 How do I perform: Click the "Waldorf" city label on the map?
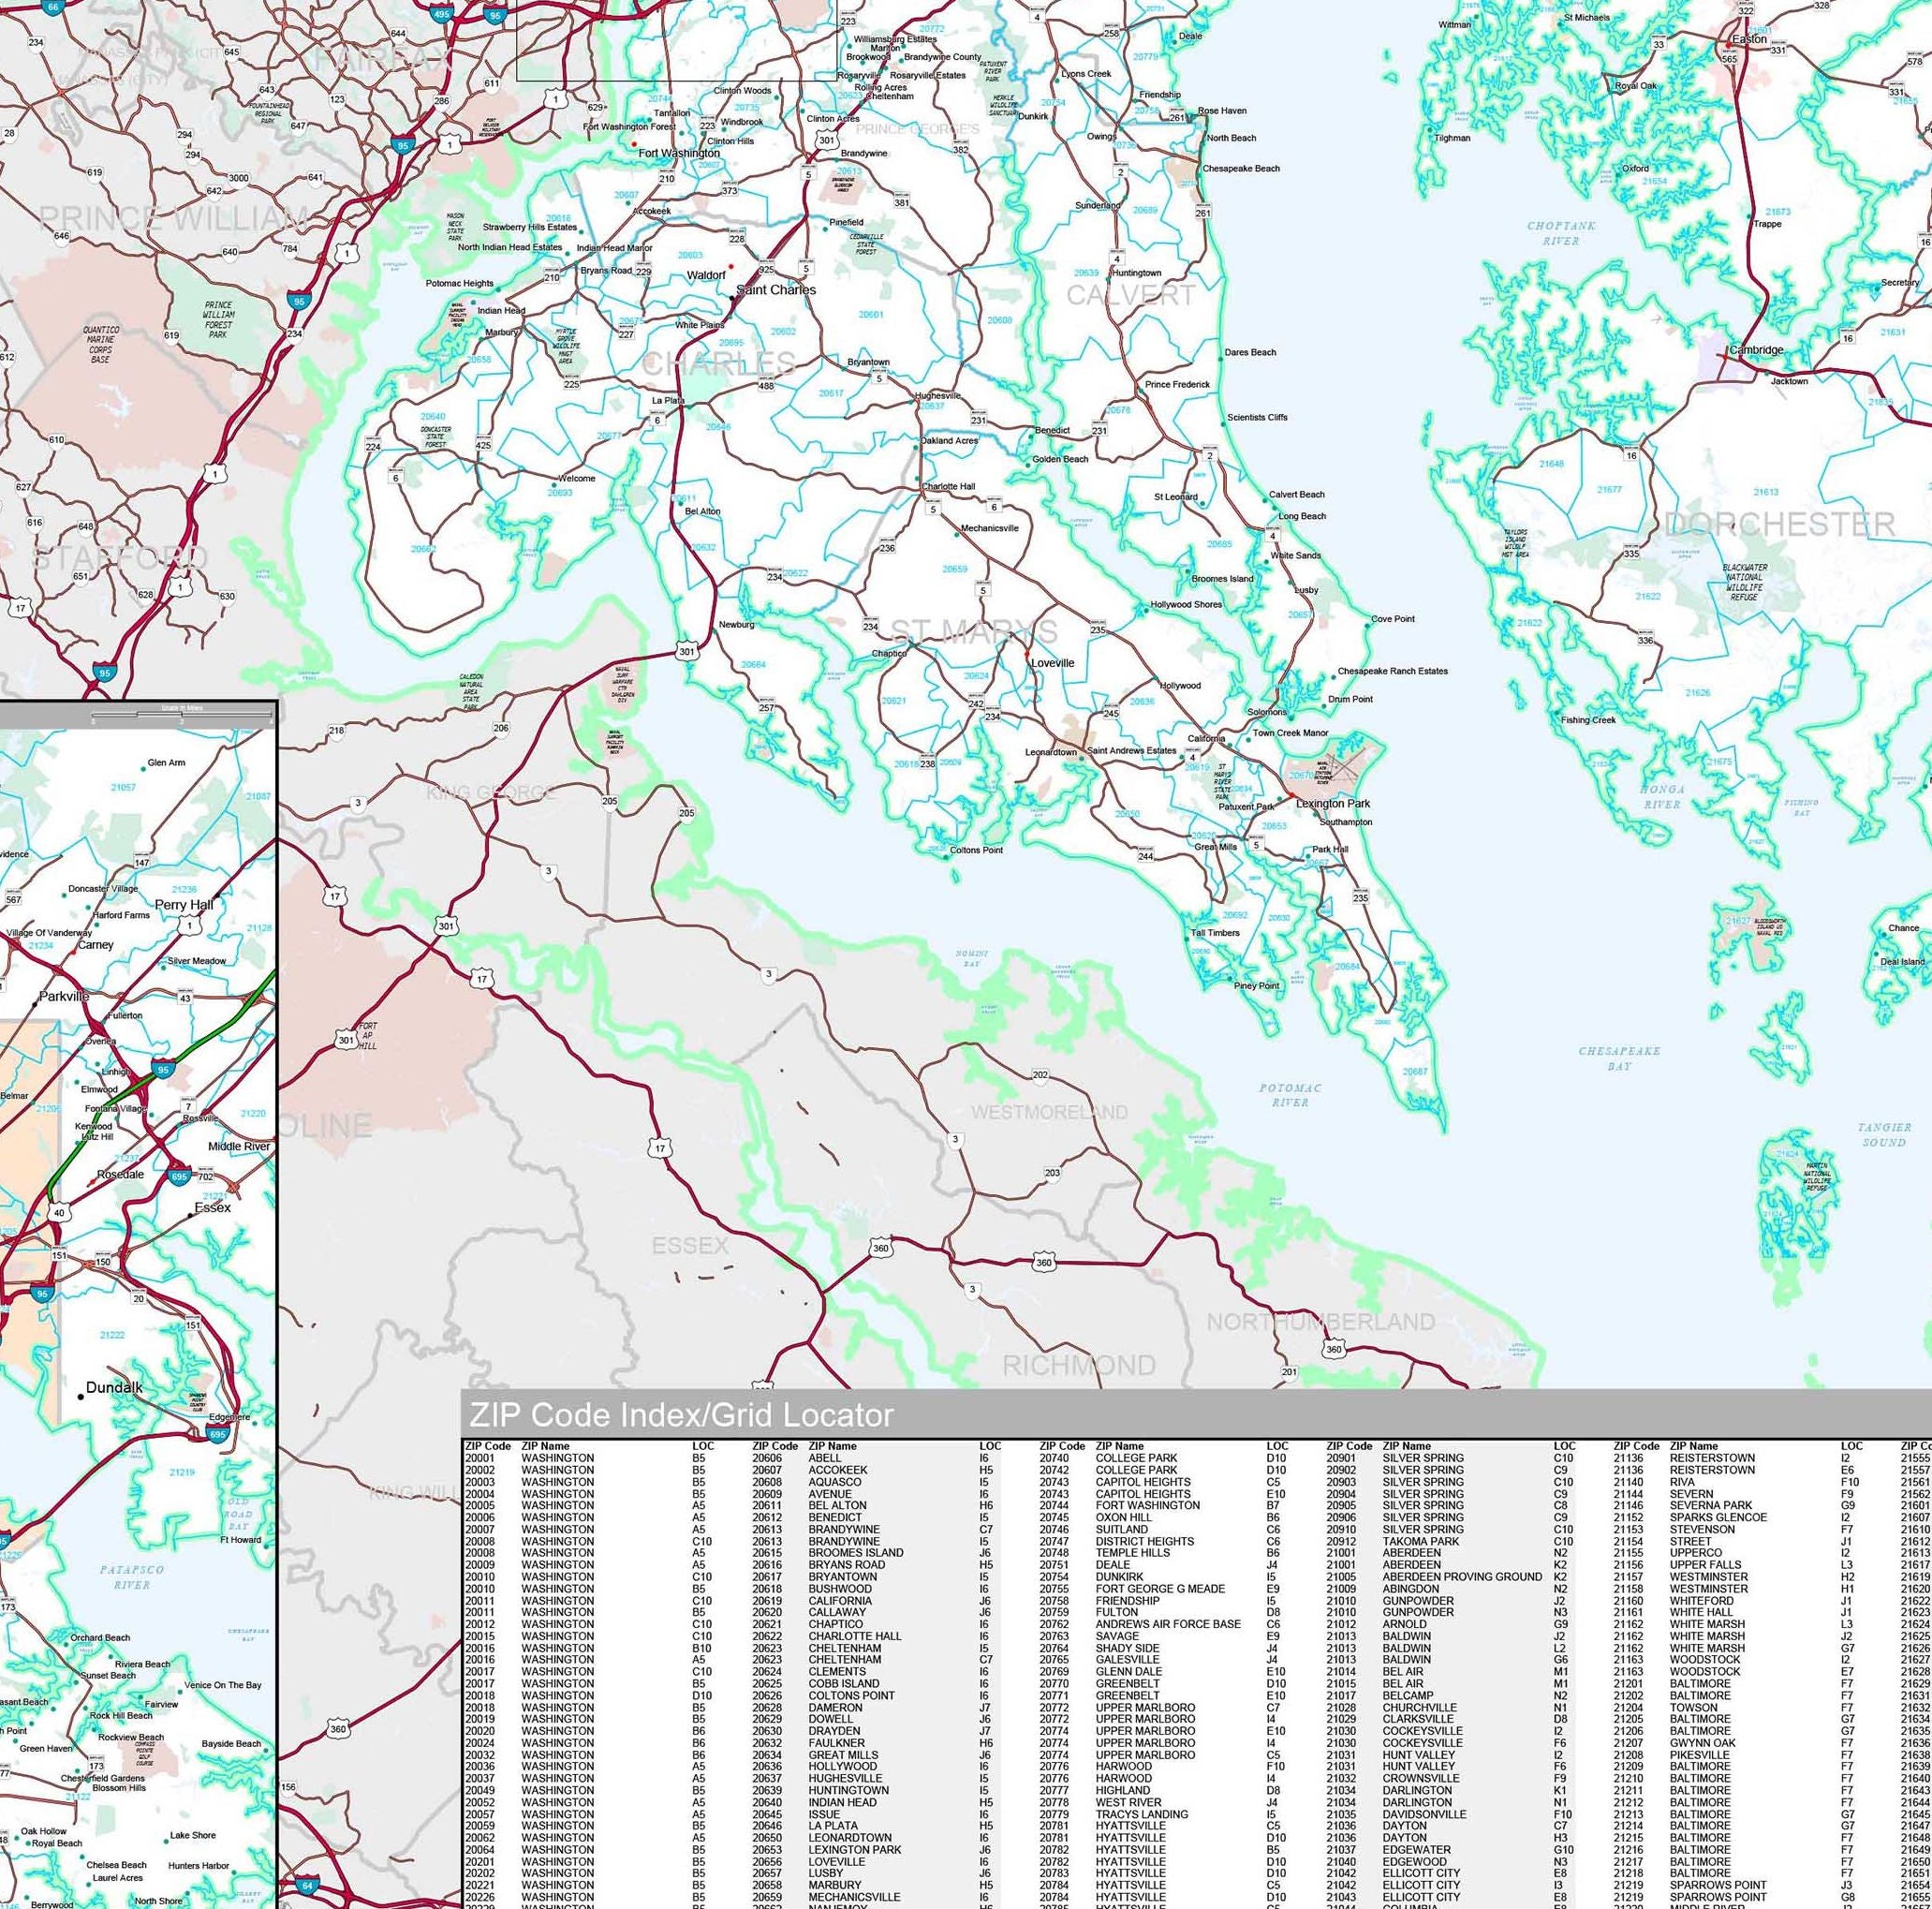pos(706,275)
